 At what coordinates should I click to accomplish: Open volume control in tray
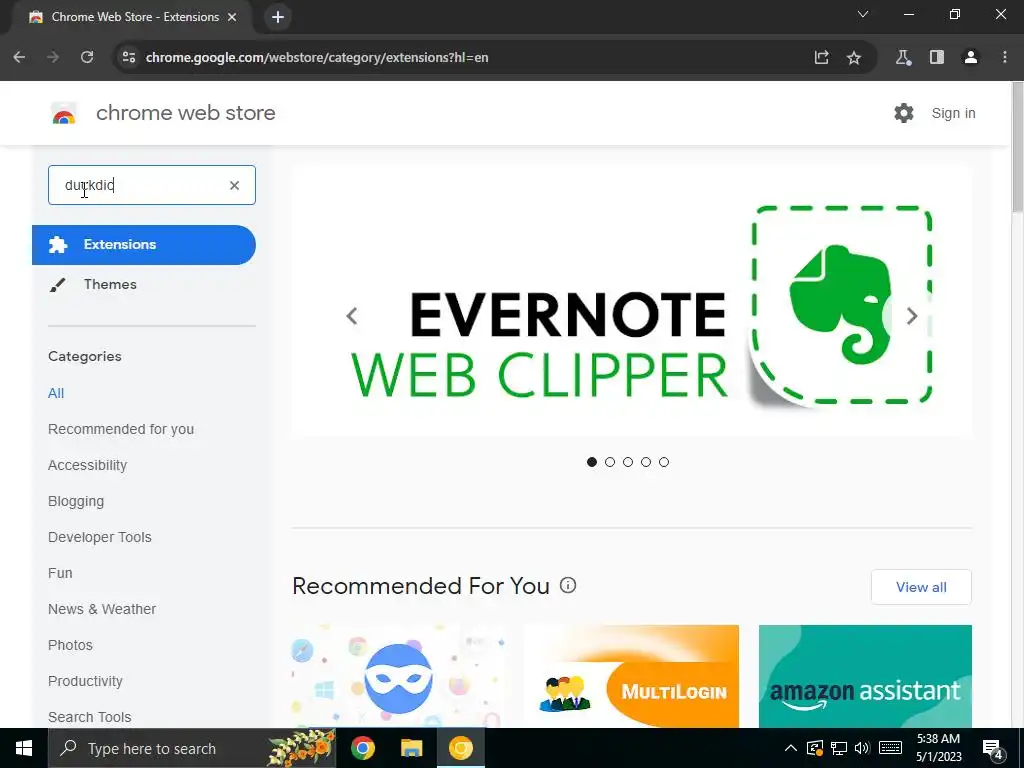click(862, 748)
